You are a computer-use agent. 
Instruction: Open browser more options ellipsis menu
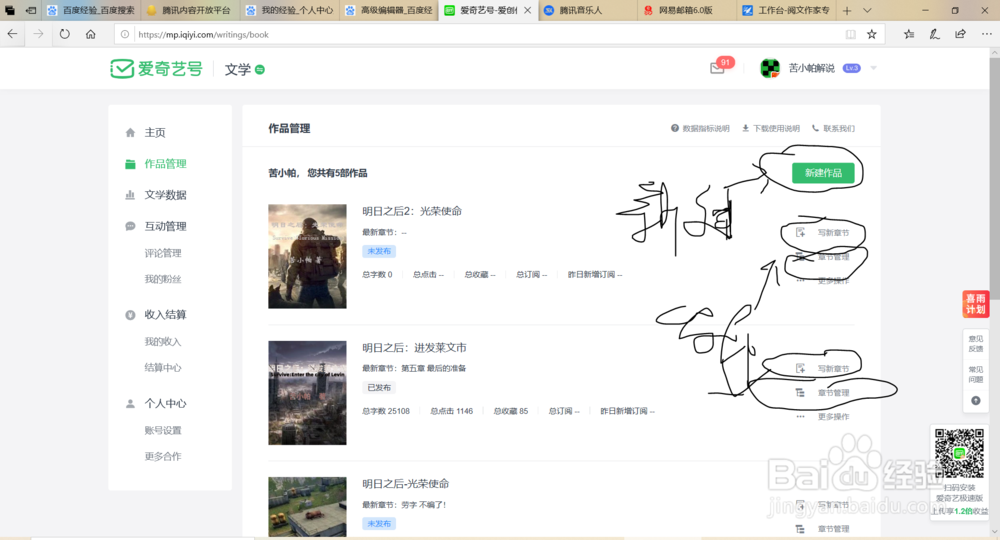pos(986,34)
